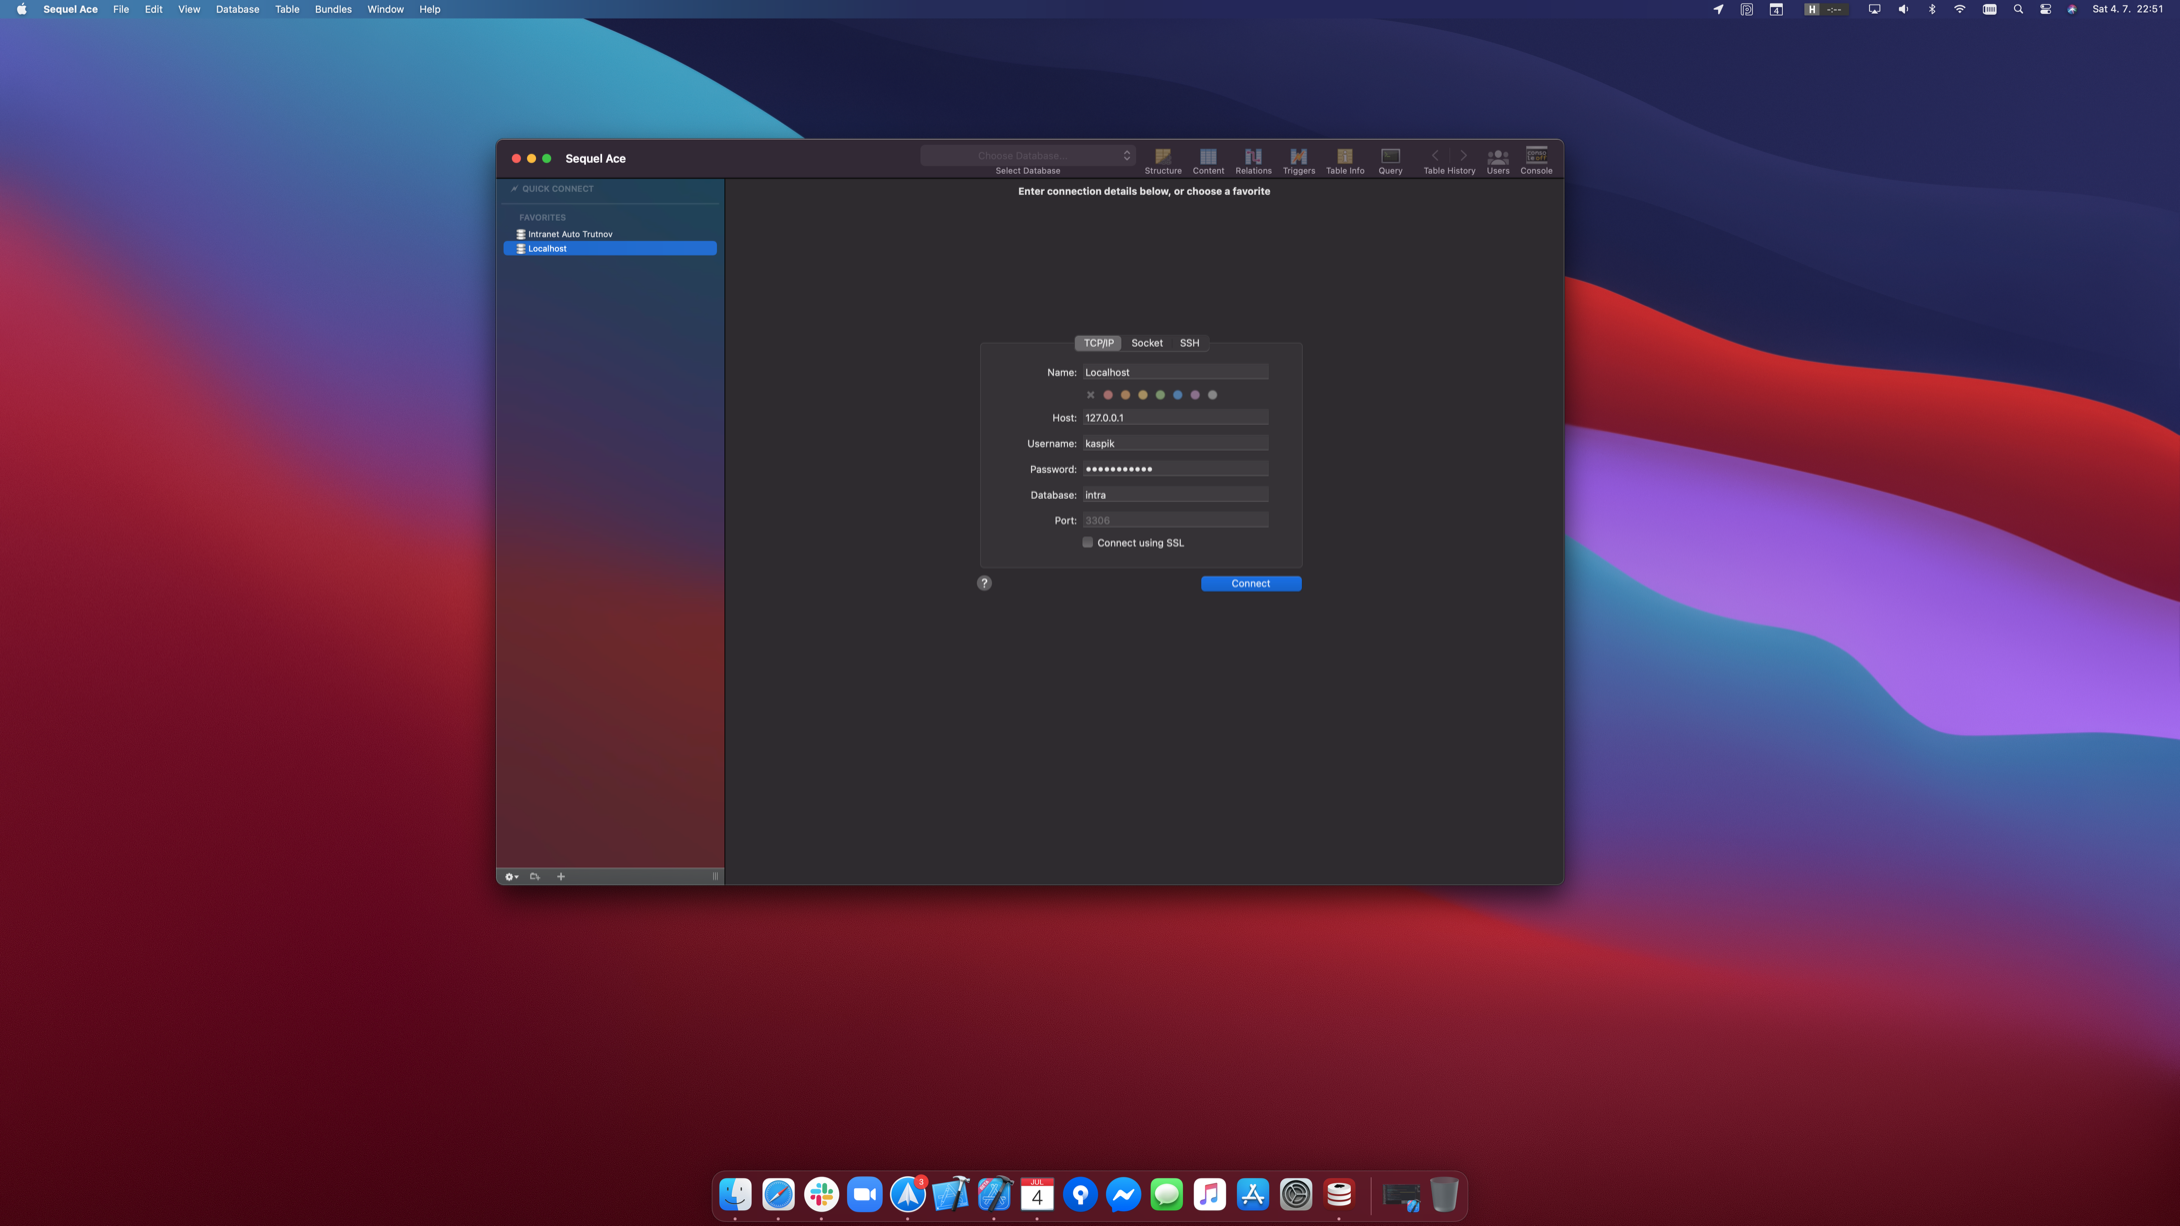This screenshot has height=1226, width=2180.
Task: Open Wi-Fi status in menu bar
Action: point(1960,9)
